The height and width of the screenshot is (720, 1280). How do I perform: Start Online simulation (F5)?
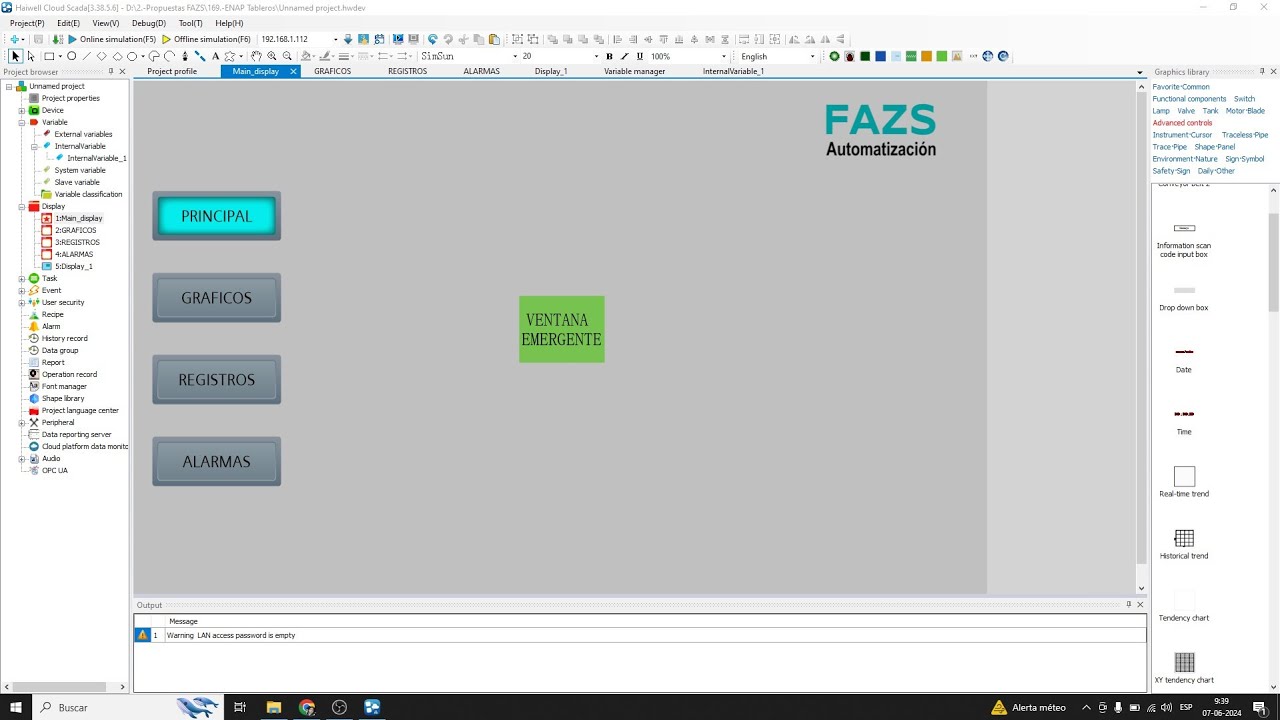tap(112, 39)
